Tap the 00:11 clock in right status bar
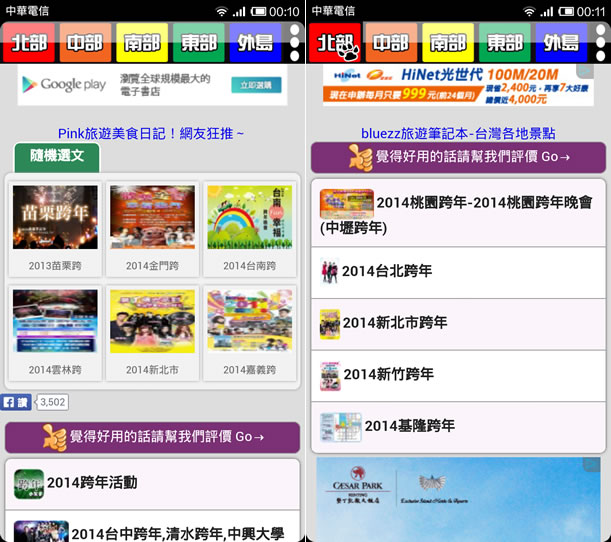The image size is (611, 542). pyautogui.click(x=591, y=11)
